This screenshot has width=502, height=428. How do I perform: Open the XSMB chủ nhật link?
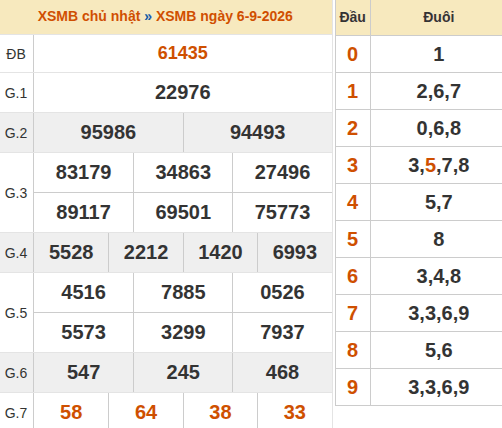pyautogui.click(x=89, y=16)
